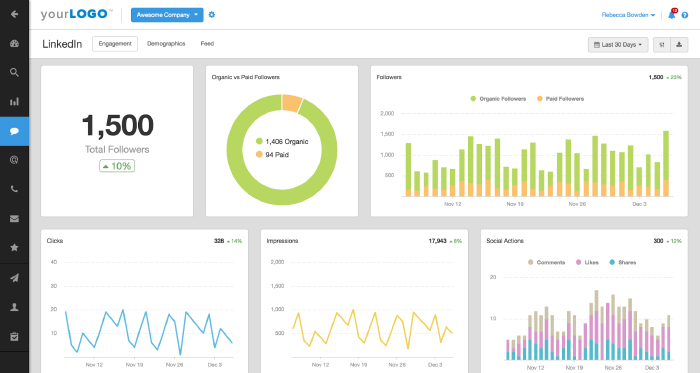The height and width of the screenshot is (373, 700).
Task: Click the Organic vs Paid Followers title
Action: pos(246,77)
